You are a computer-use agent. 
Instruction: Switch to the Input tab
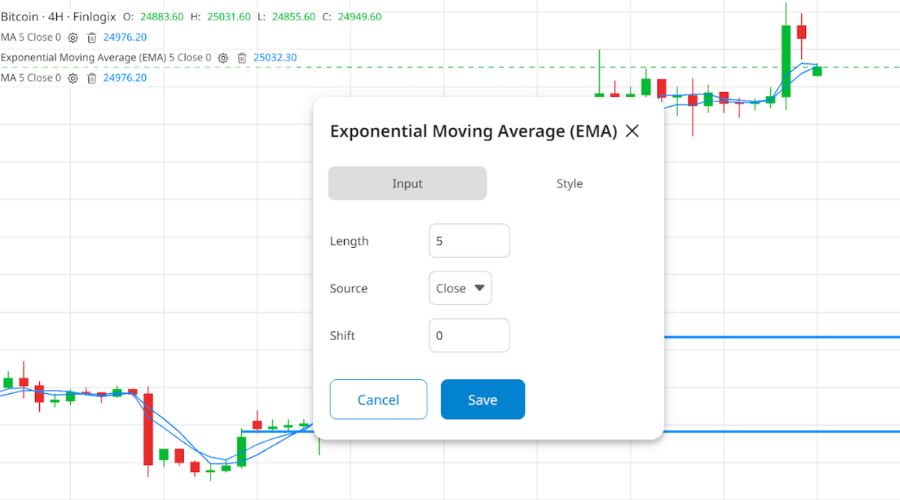pyautogui.click(x=407, y=184)
